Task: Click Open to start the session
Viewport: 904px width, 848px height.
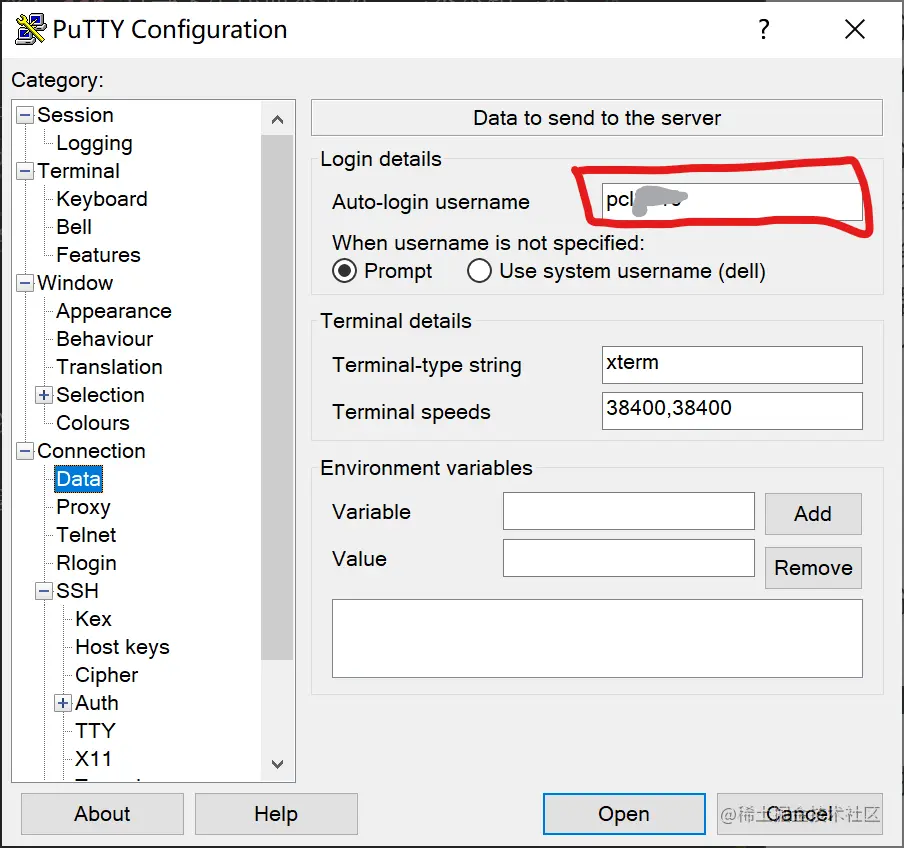Action: tap(624, 813)
